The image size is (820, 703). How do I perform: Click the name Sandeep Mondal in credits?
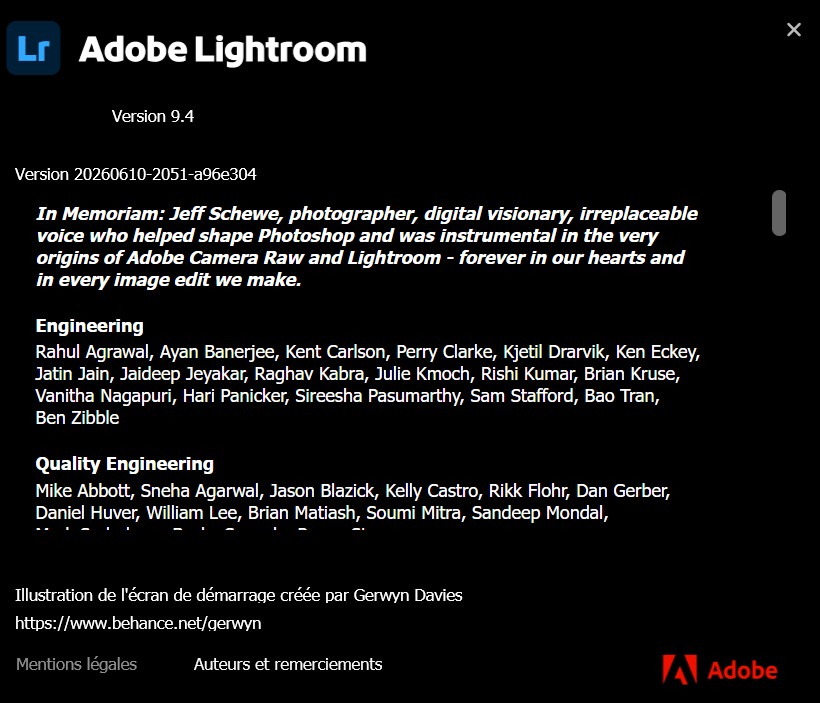pyautogui.click(x=539, y=513)
